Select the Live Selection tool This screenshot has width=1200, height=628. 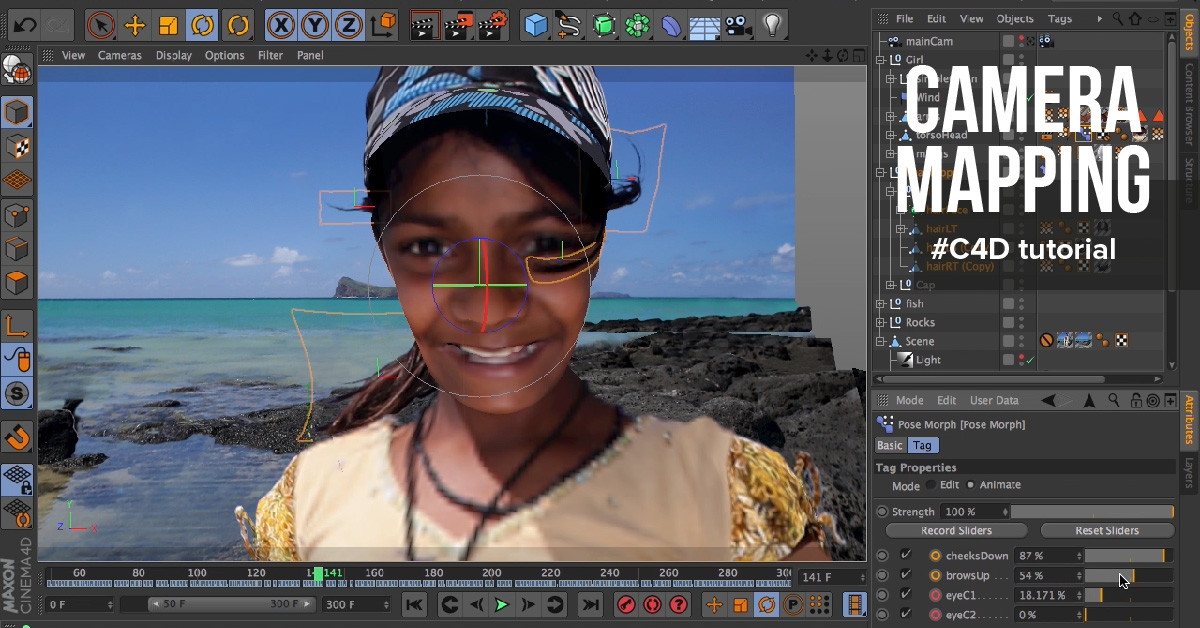(100, 23)
